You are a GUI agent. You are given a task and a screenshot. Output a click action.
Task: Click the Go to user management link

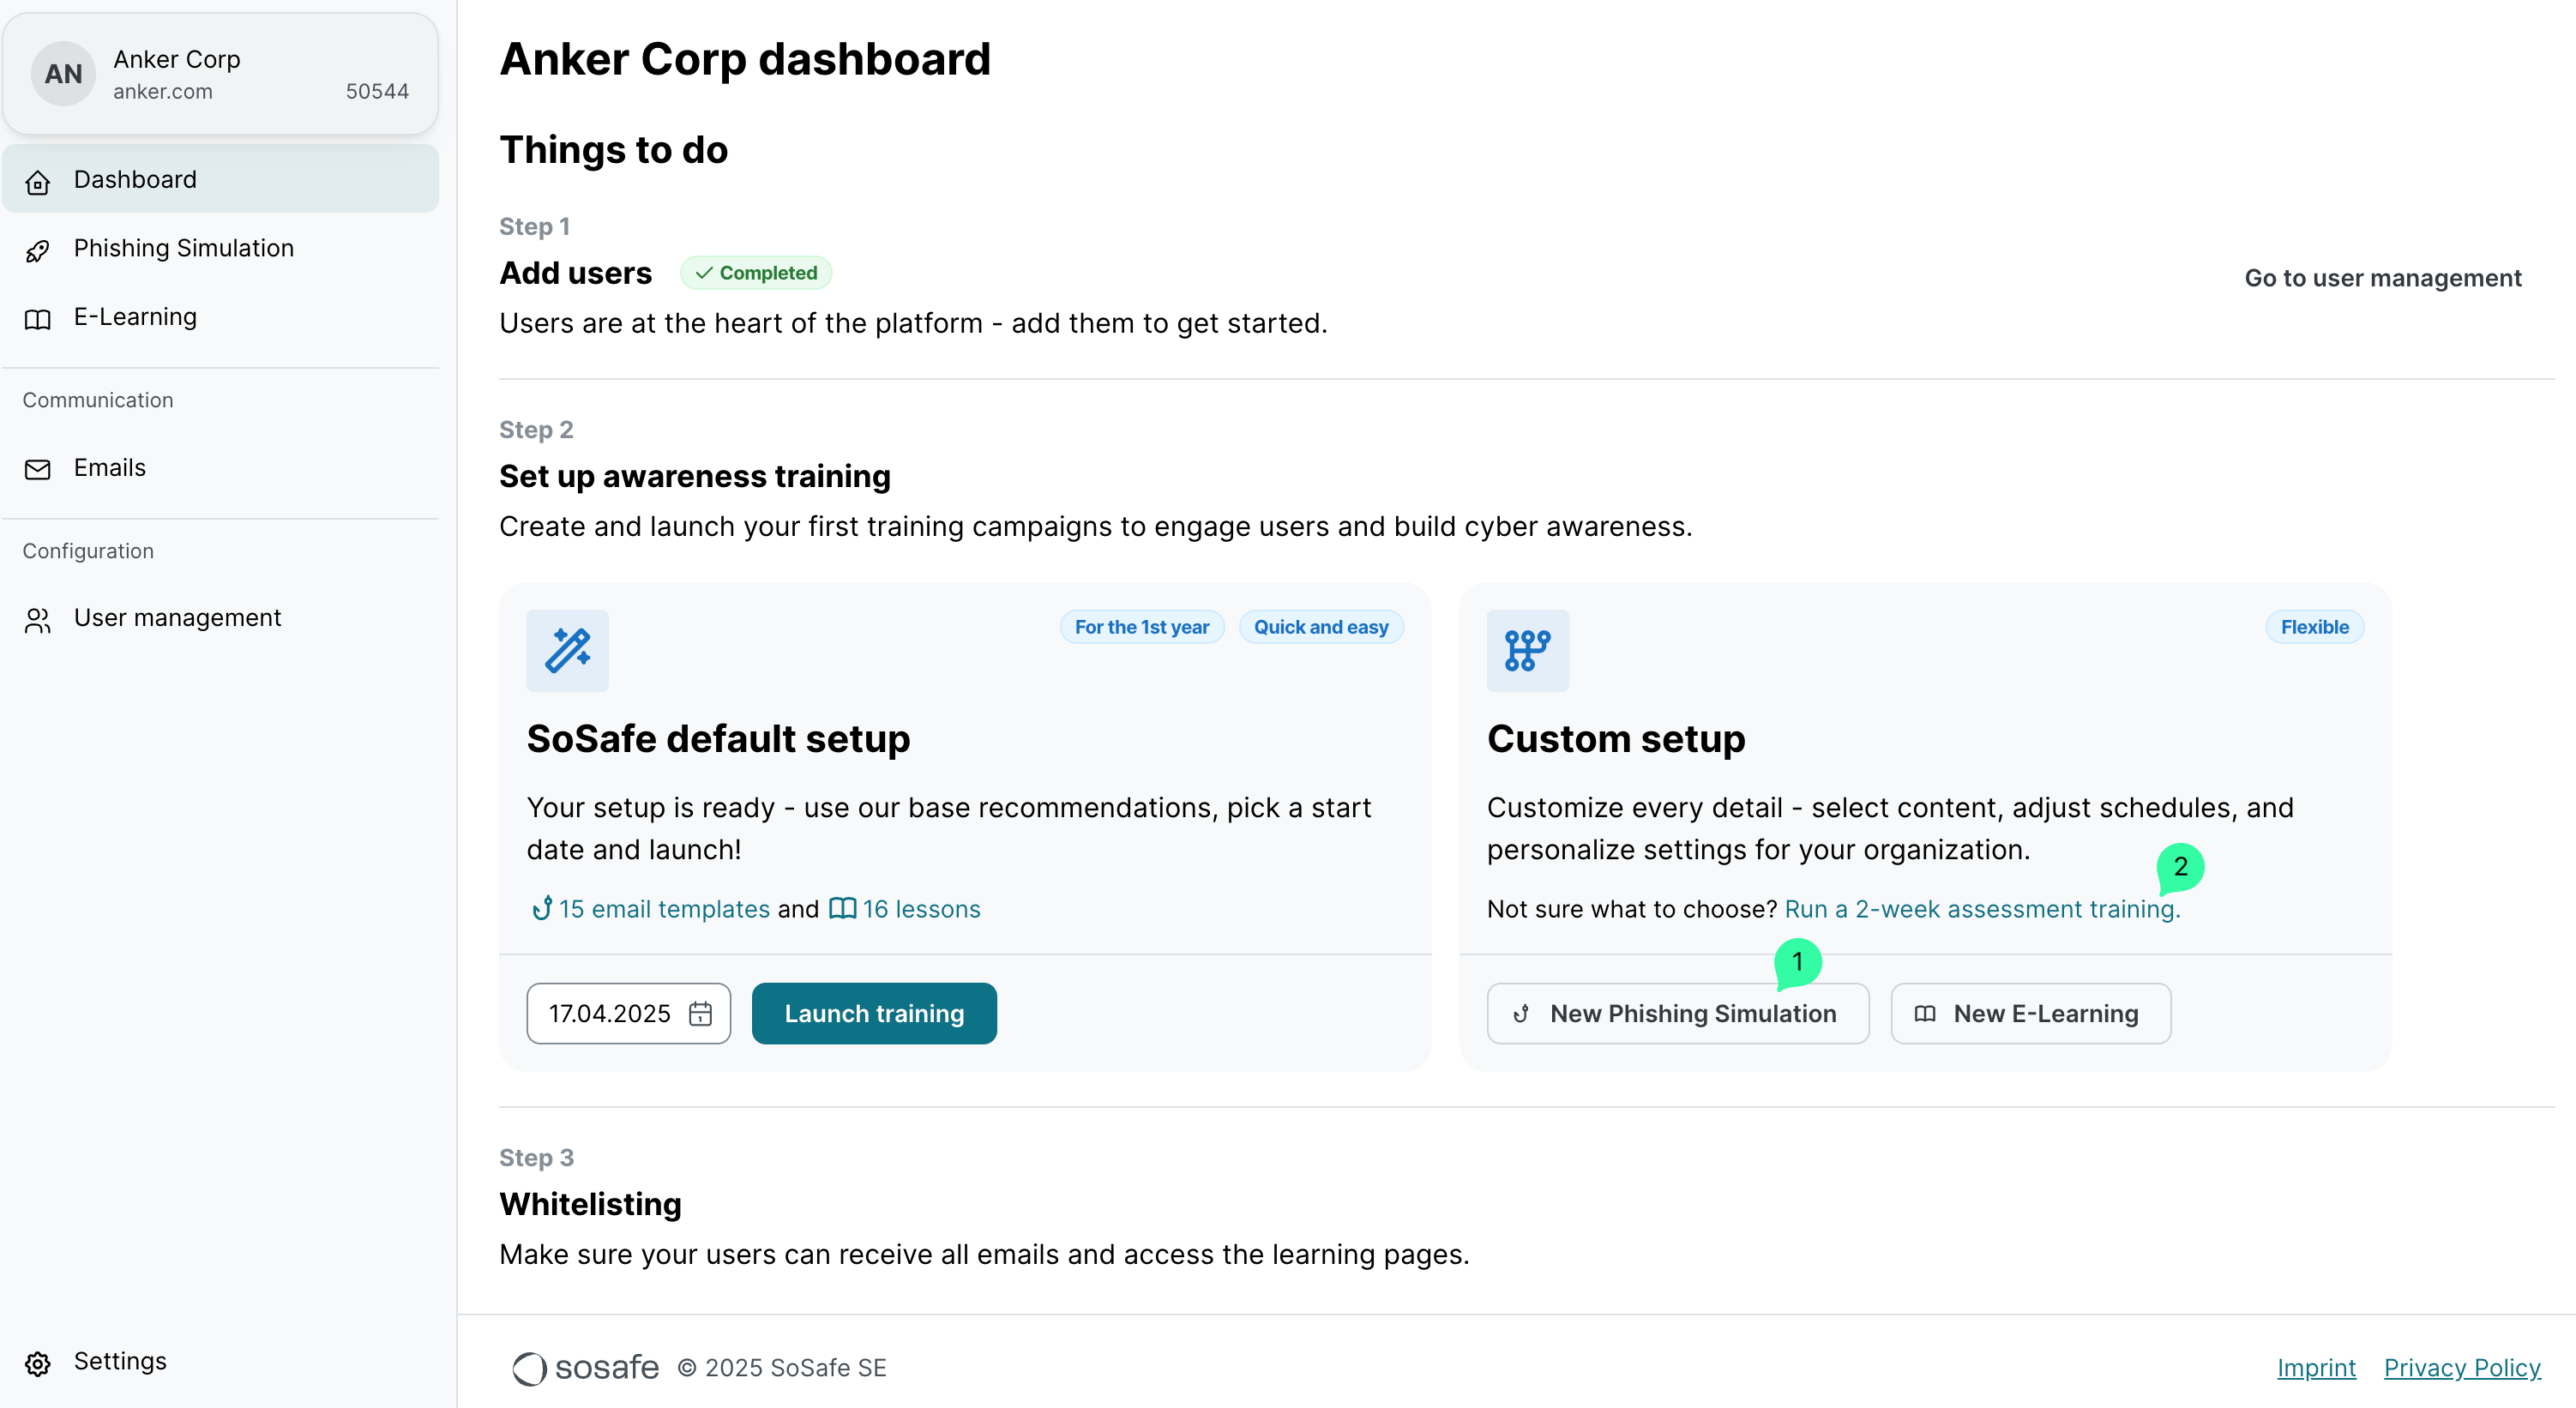[2382, 278]
